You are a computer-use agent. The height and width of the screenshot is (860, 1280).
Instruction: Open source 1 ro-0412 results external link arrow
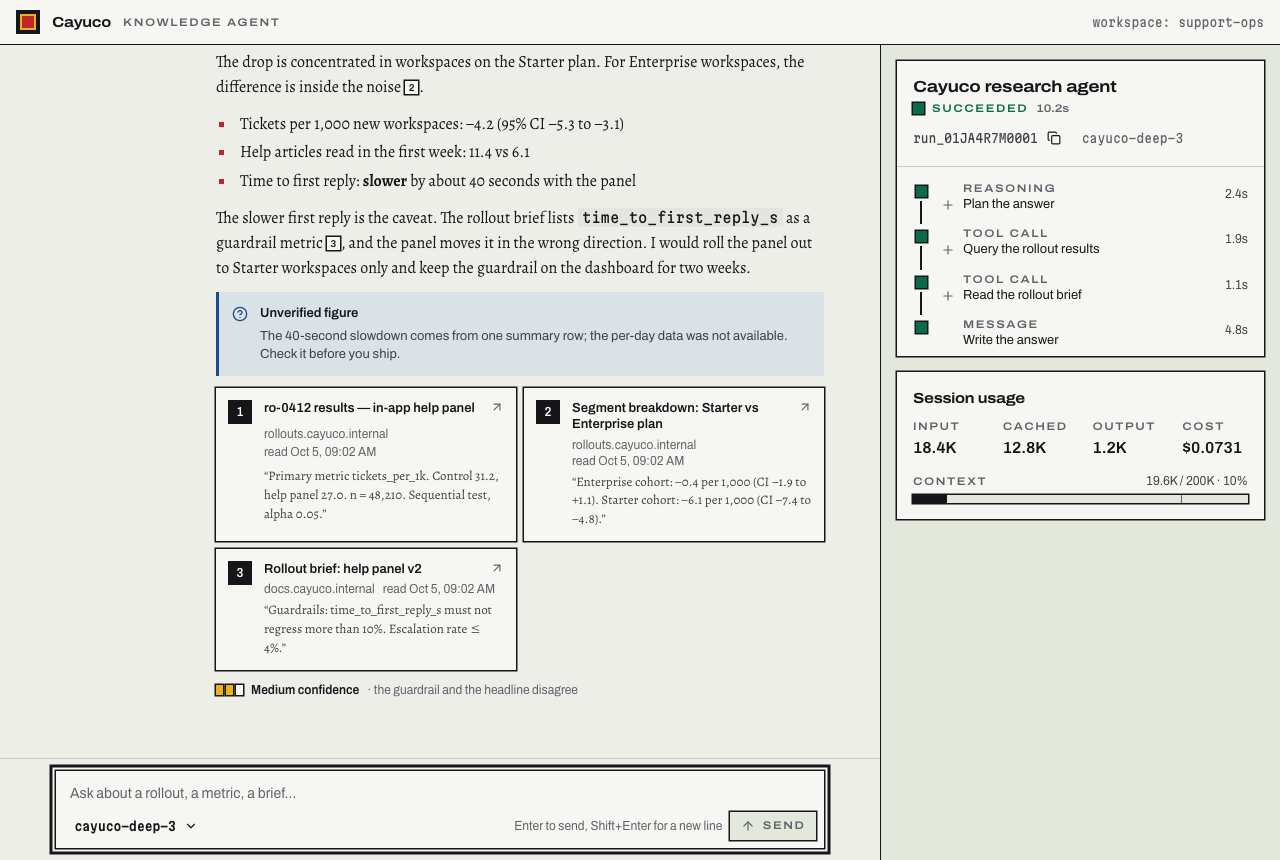click(x=497, y=407)
